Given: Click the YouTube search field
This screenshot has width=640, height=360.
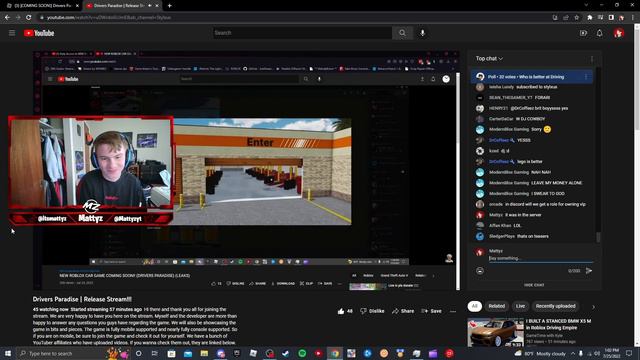Looking at the screenshot, I should pos(302,33).
